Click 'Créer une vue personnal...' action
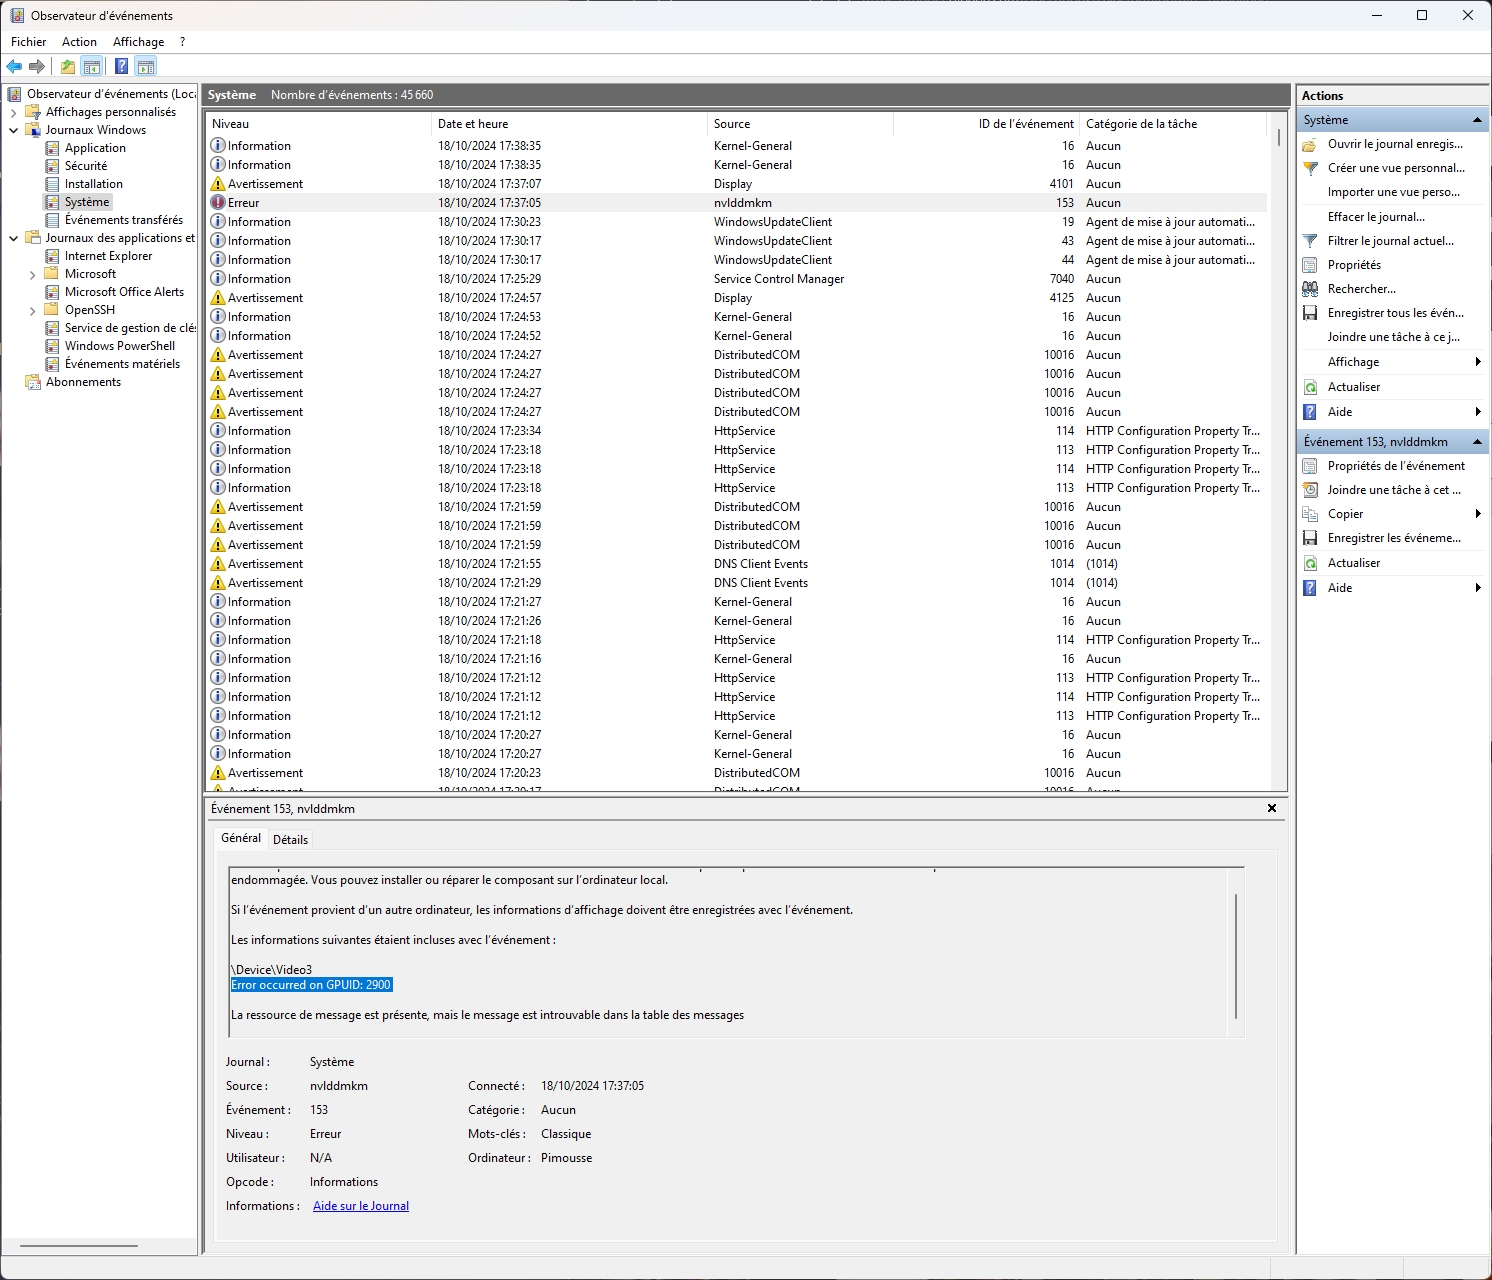This screenshot has height=1280, width=1492. coord(1395,168)
